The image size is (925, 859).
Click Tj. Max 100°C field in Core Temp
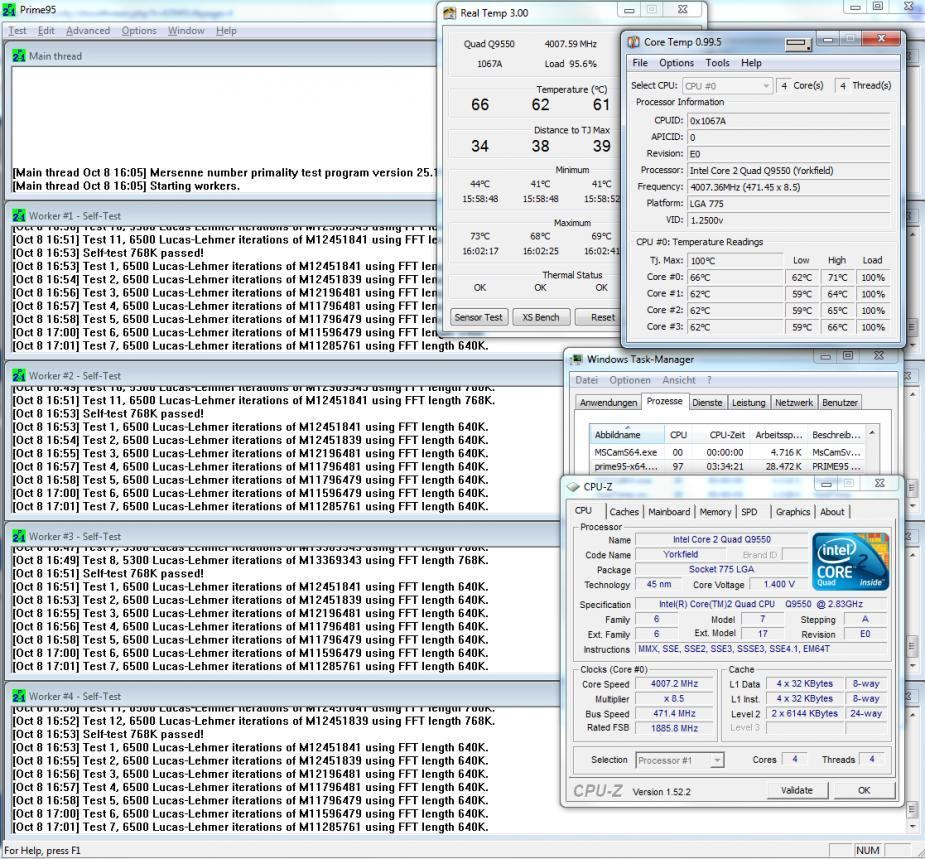(735, 261)
